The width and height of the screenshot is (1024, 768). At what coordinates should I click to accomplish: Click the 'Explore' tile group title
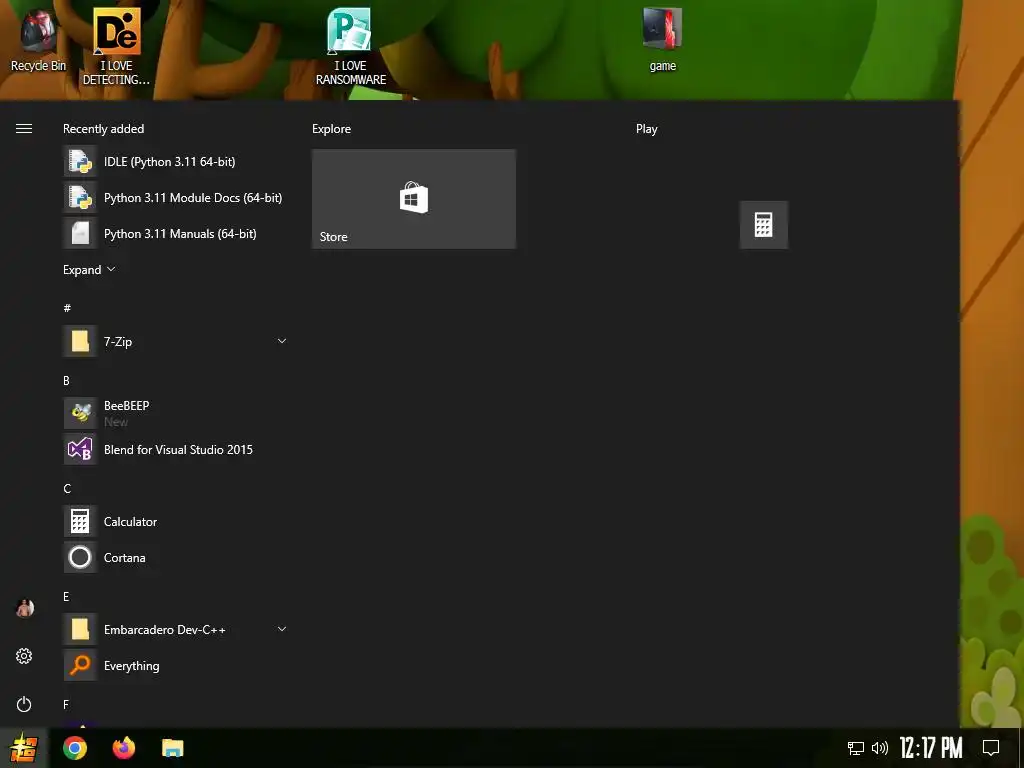pyautogui.click(x=331, y=129)
